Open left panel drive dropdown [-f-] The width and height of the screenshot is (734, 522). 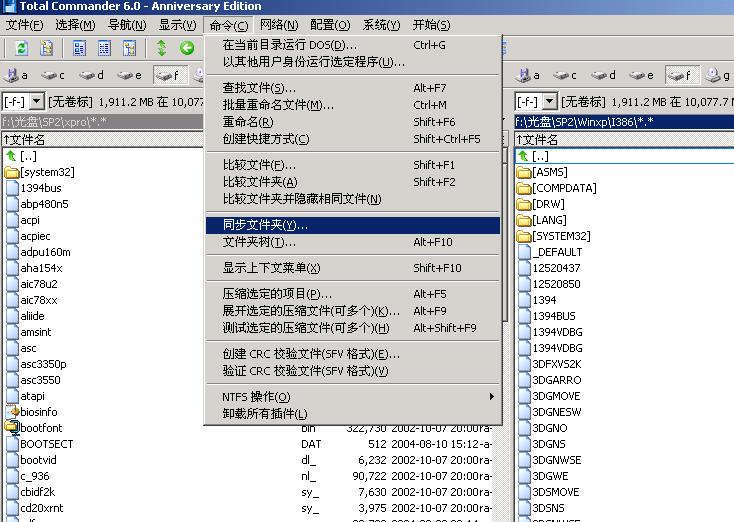[x=36, y=101]
